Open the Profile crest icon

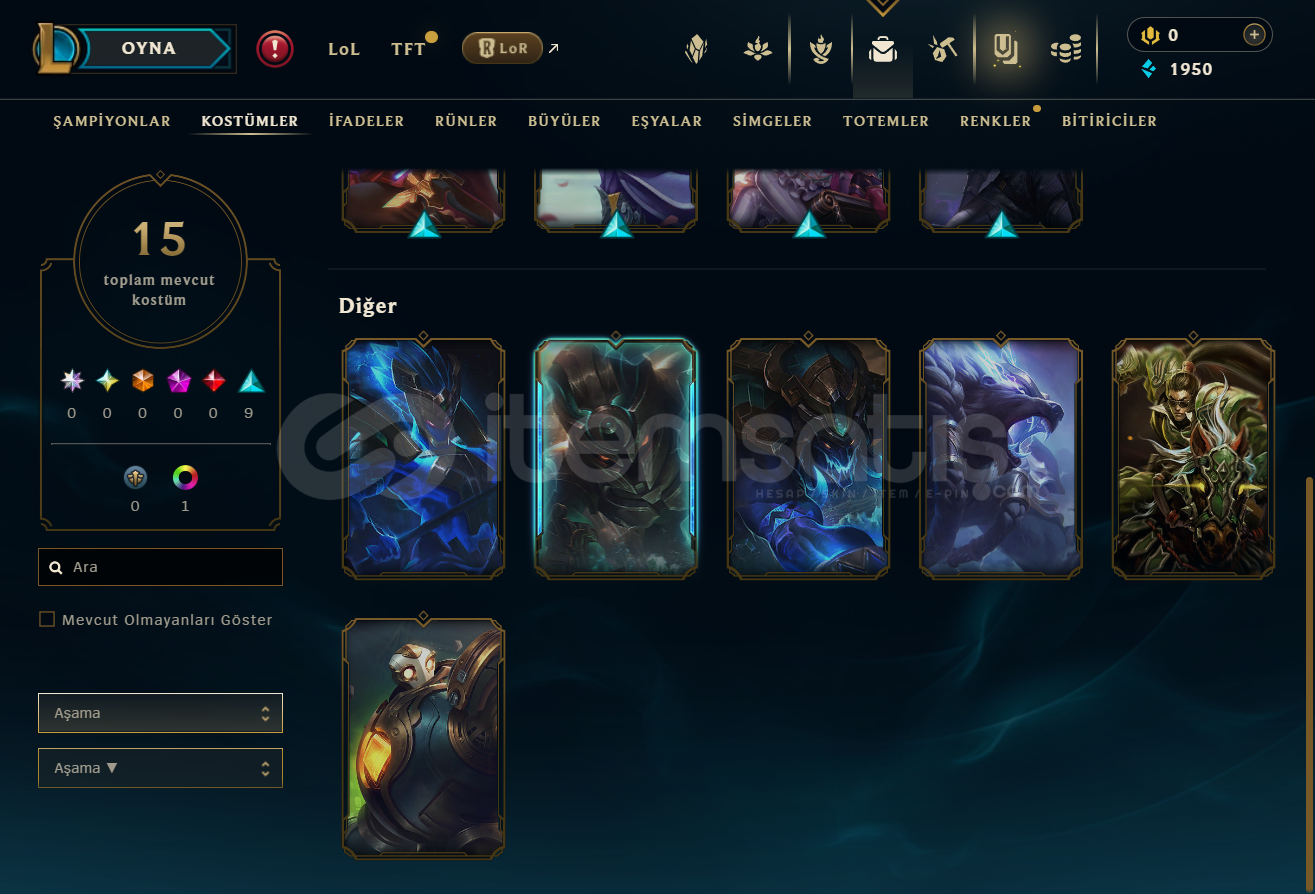pyautogui.click(x=696, y=49)
